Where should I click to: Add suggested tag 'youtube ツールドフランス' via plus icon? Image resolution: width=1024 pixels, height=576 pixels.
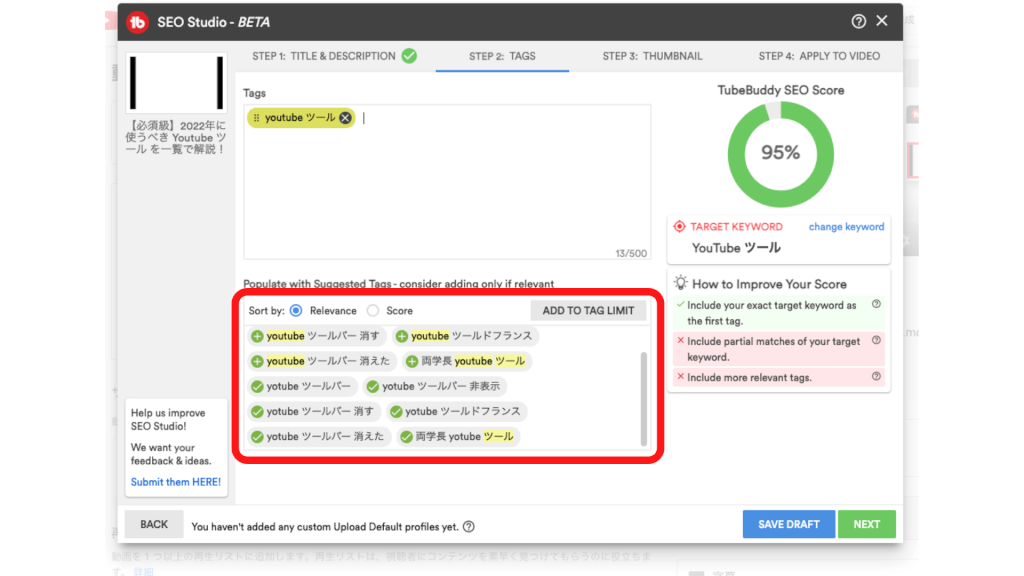click(402, 336)
